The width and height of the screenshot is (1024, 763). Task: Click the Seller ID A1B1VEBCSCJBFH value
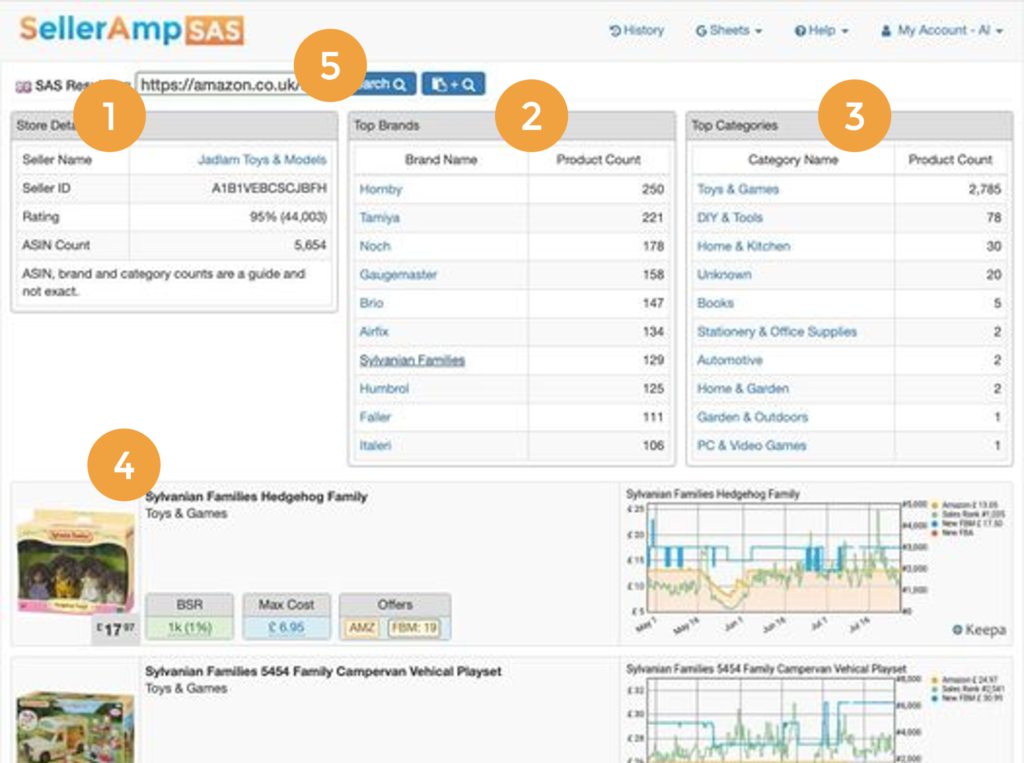coord(269,188)
